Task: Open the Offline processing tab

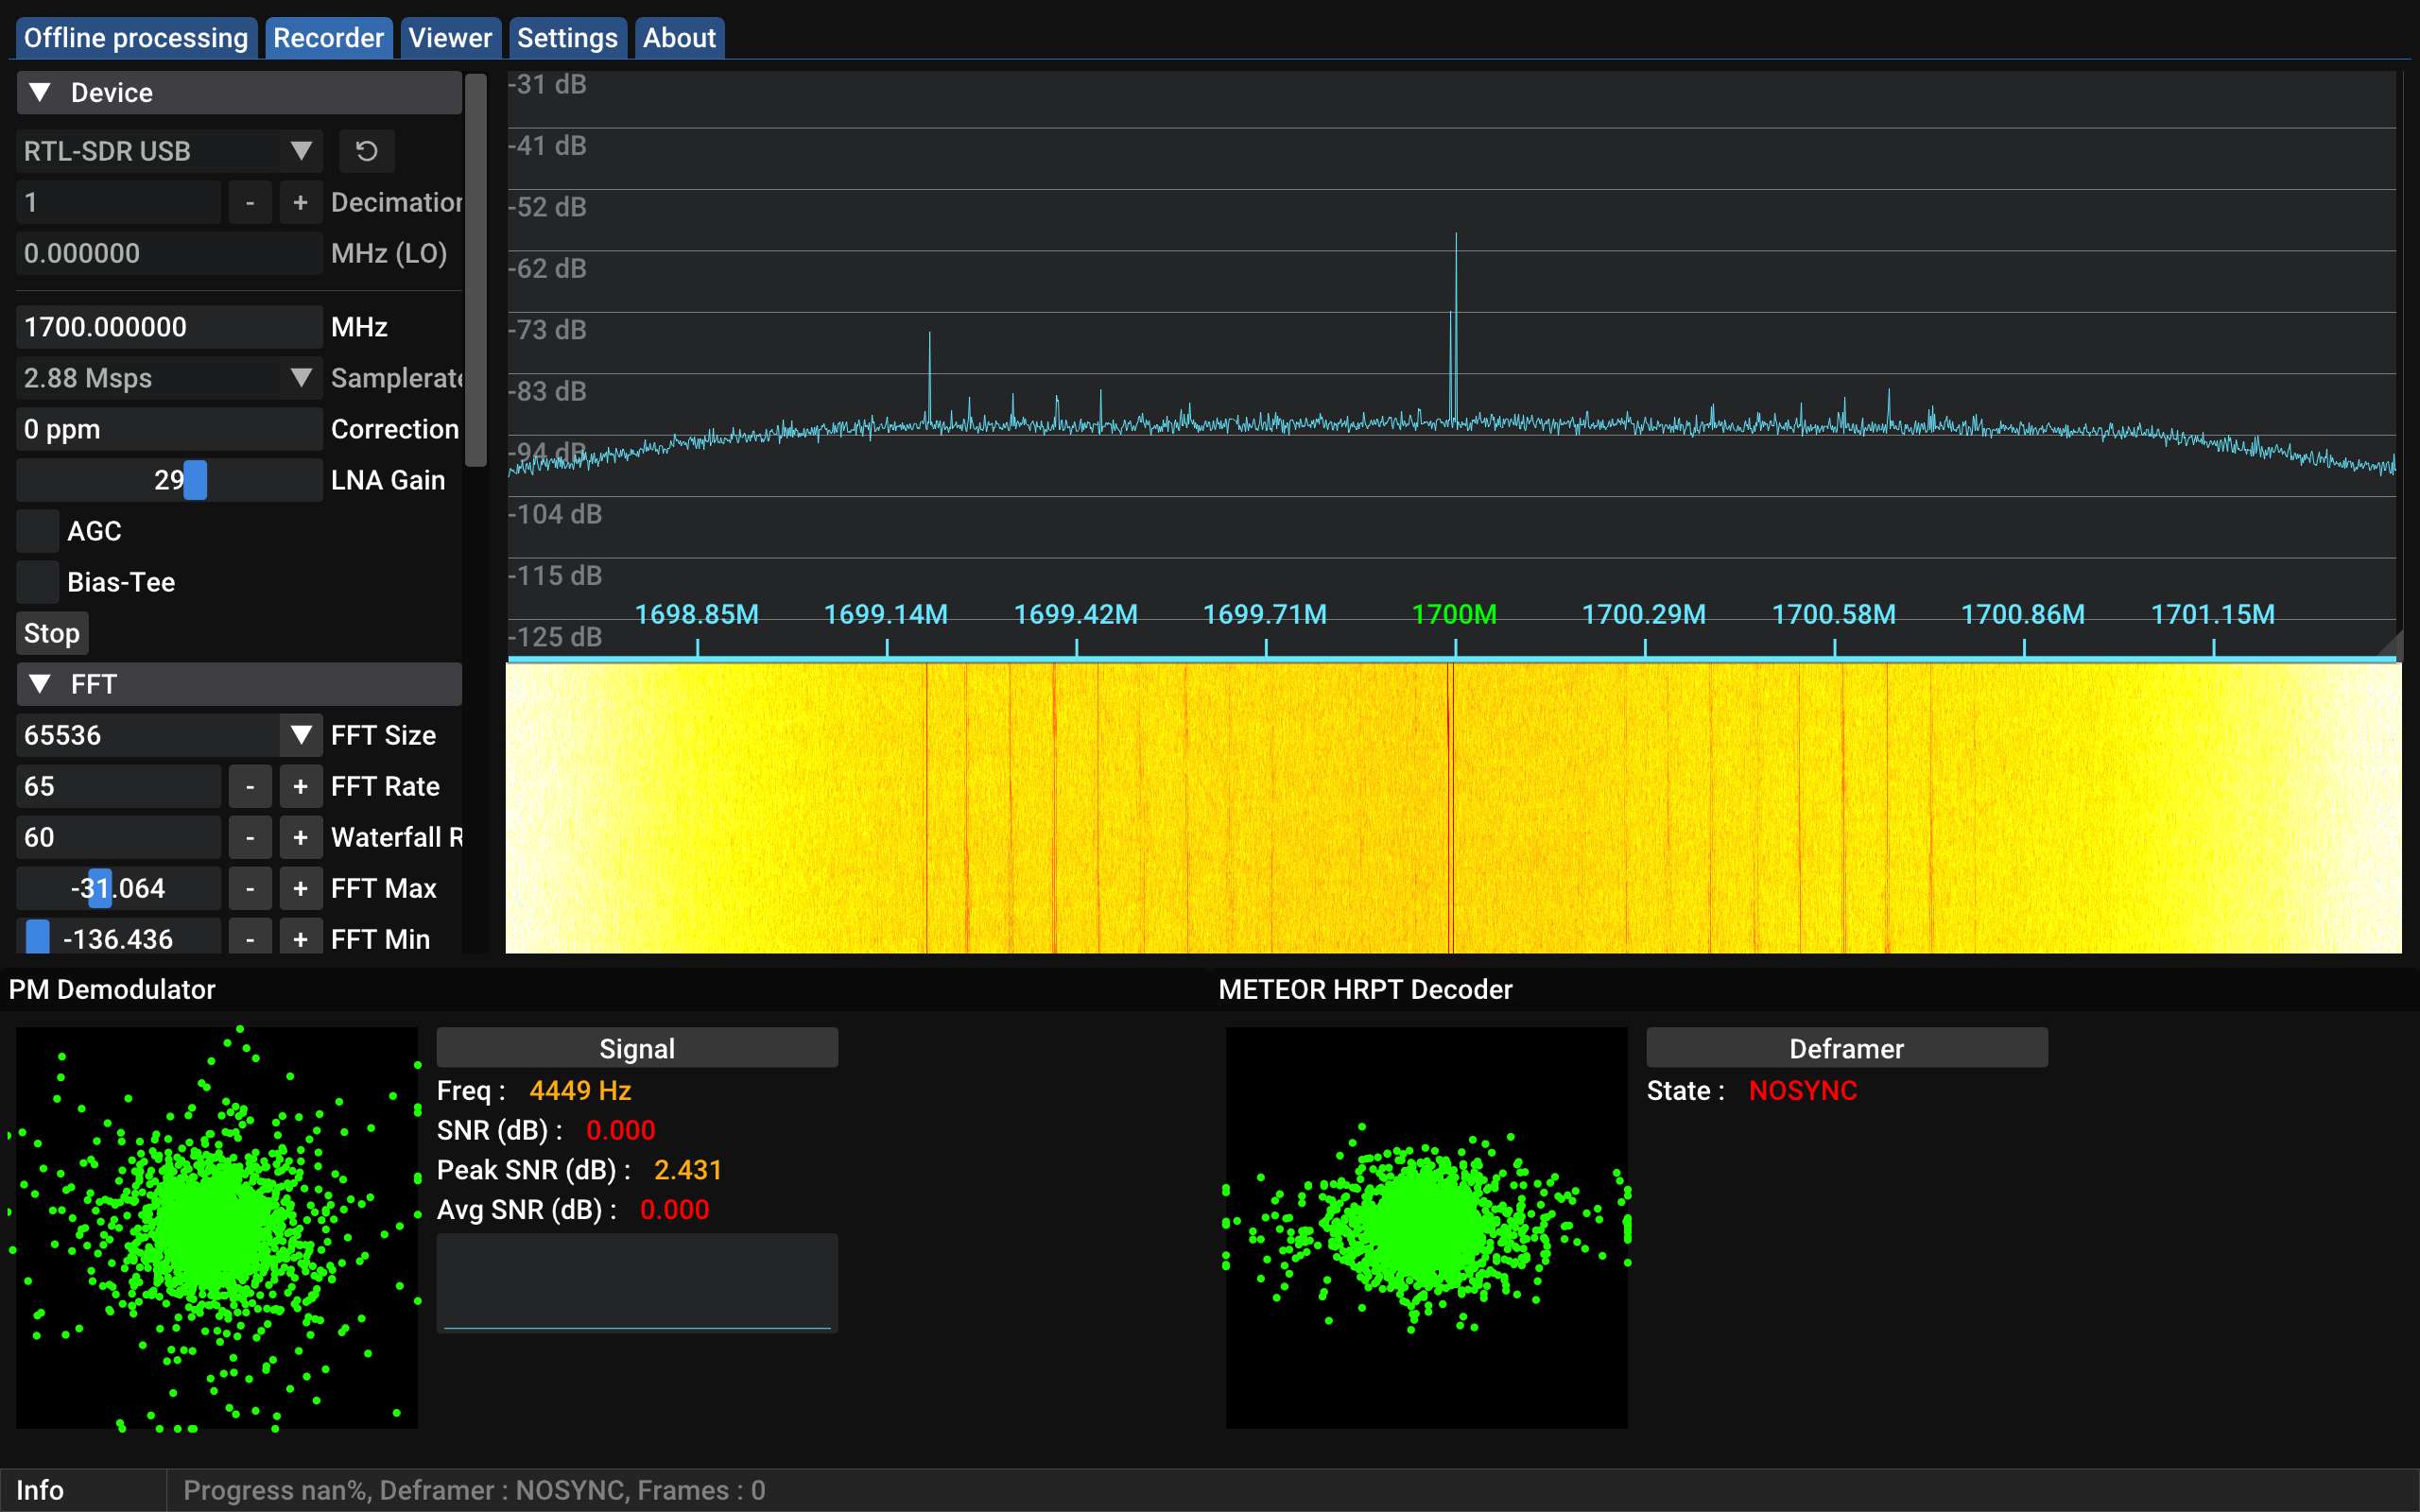Action: [136, 37]
